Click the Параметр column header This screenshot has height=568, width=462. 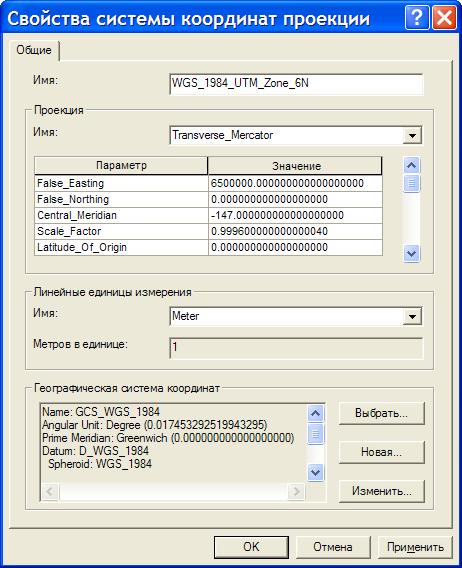(x=121, y=166)
